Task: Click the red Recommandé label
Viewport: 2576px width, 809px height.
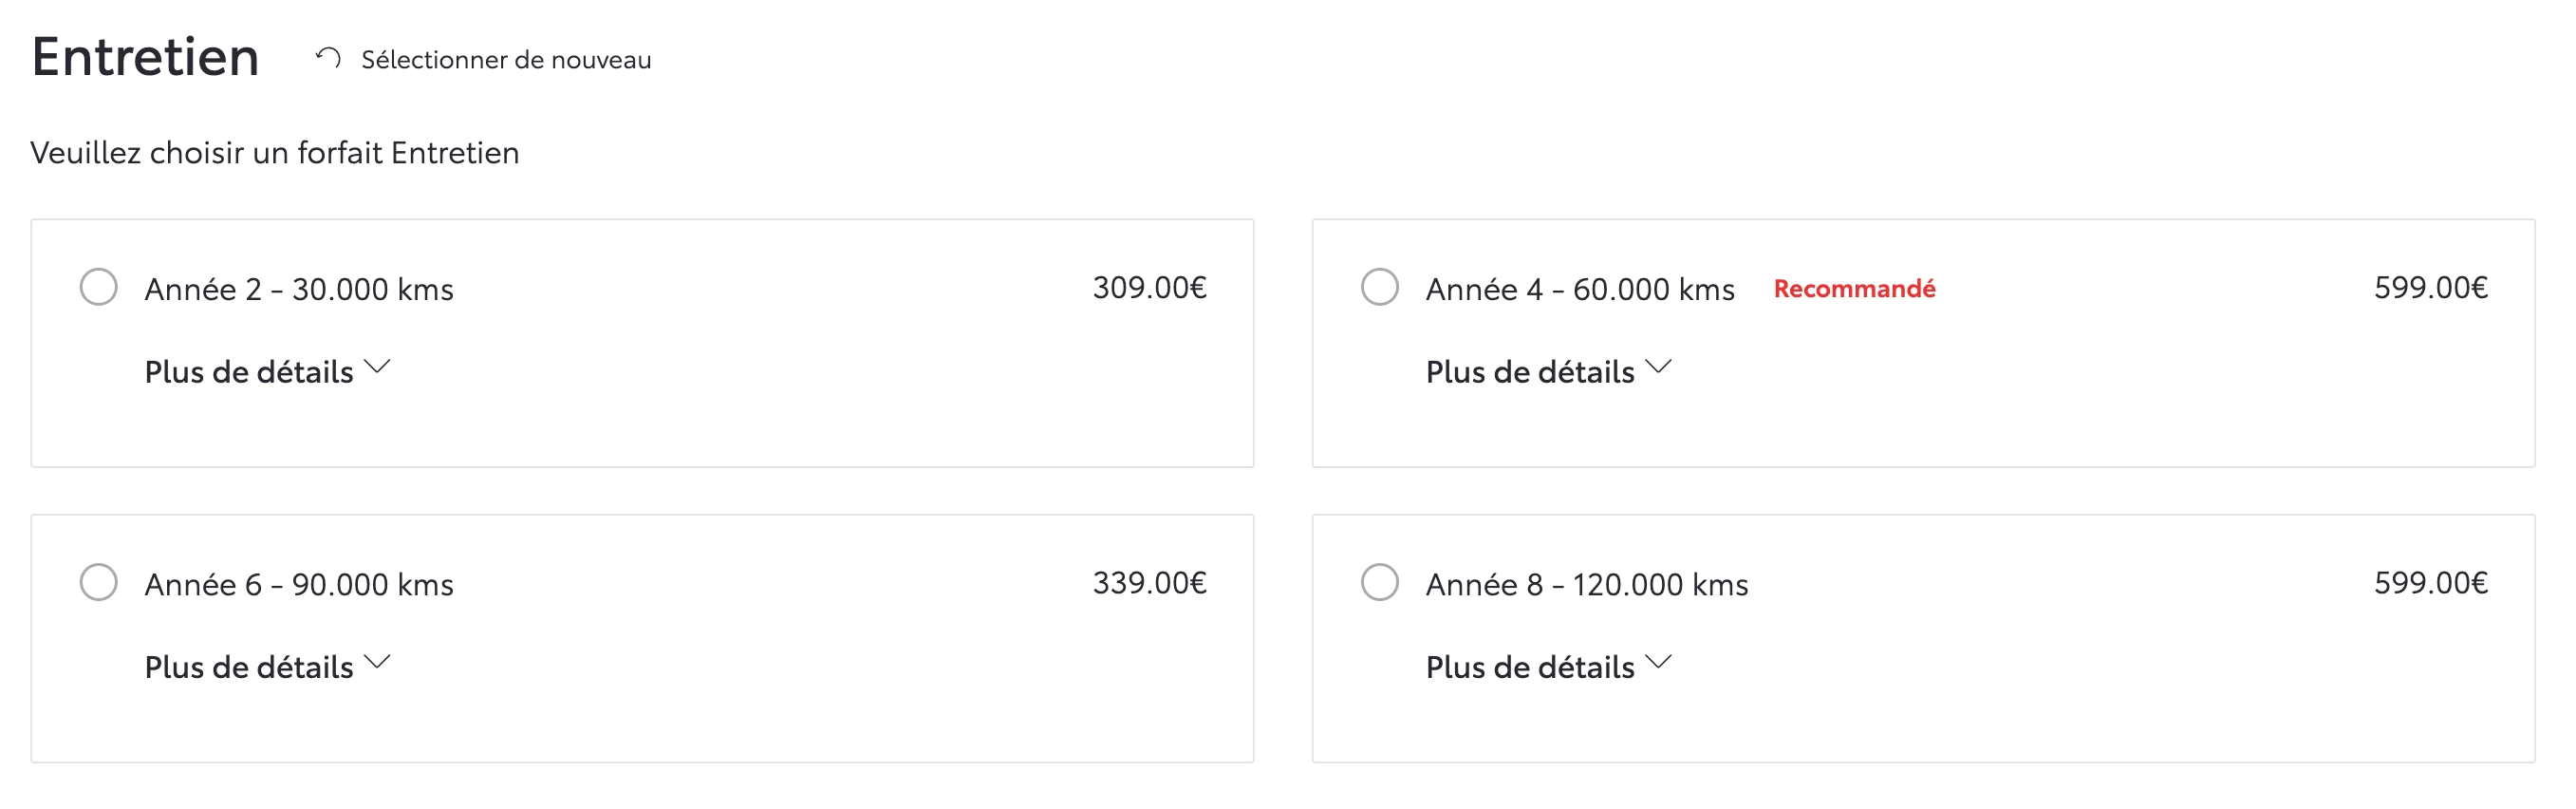Action: click(1854, 289)
